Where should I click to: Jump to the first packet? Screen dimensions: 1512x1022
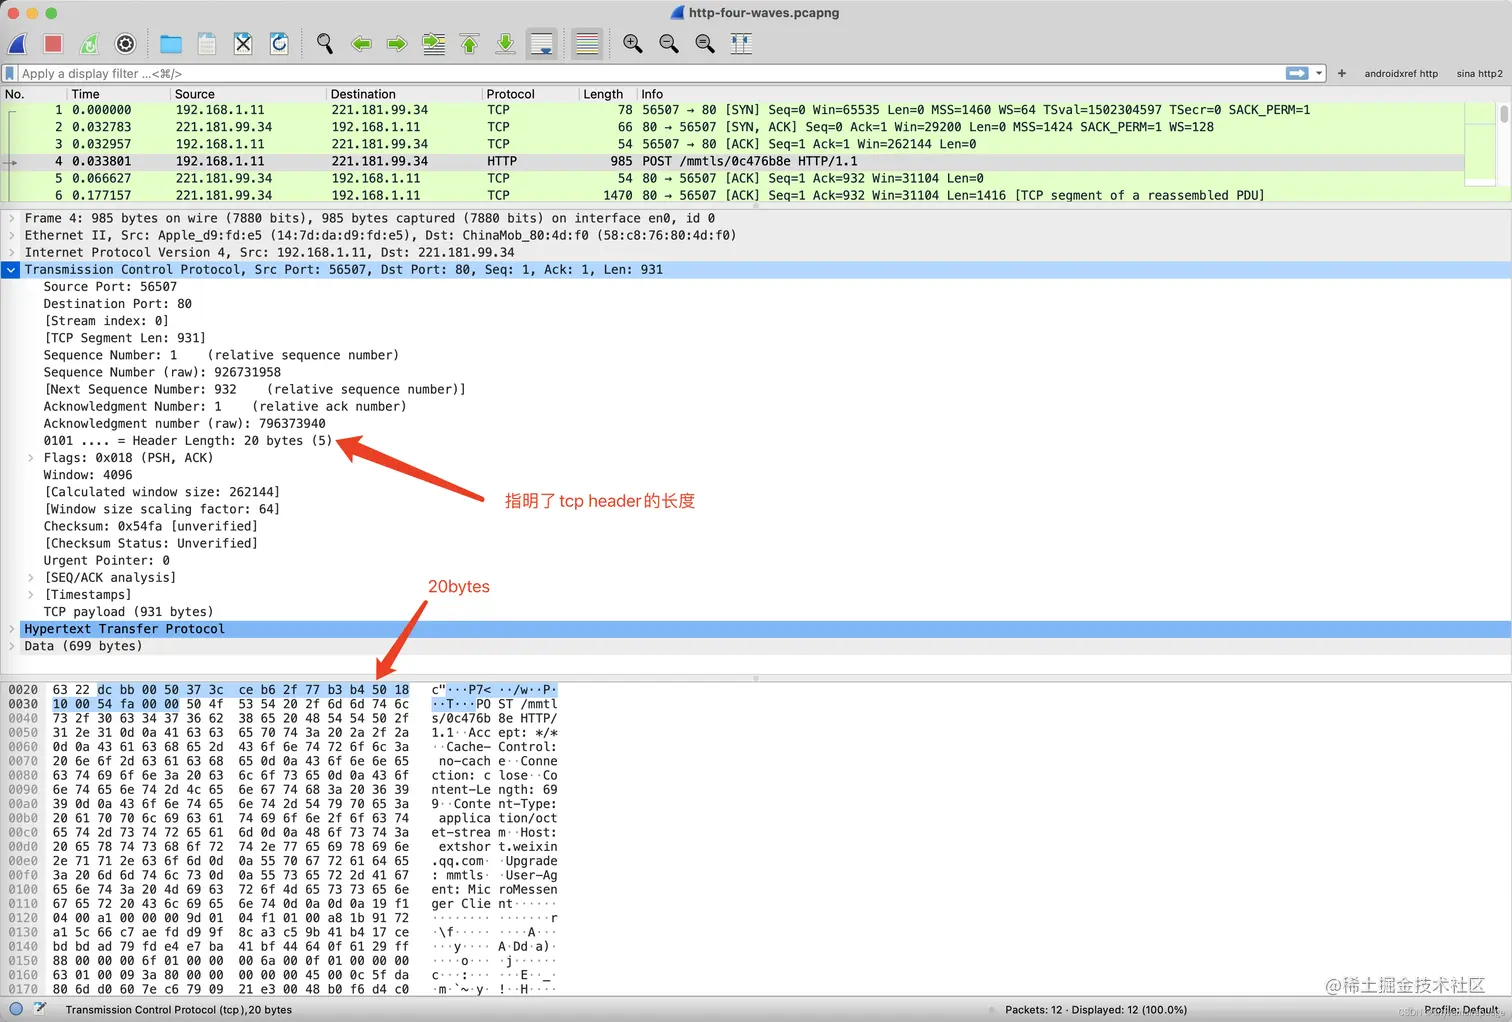click(x=469, y=44)
